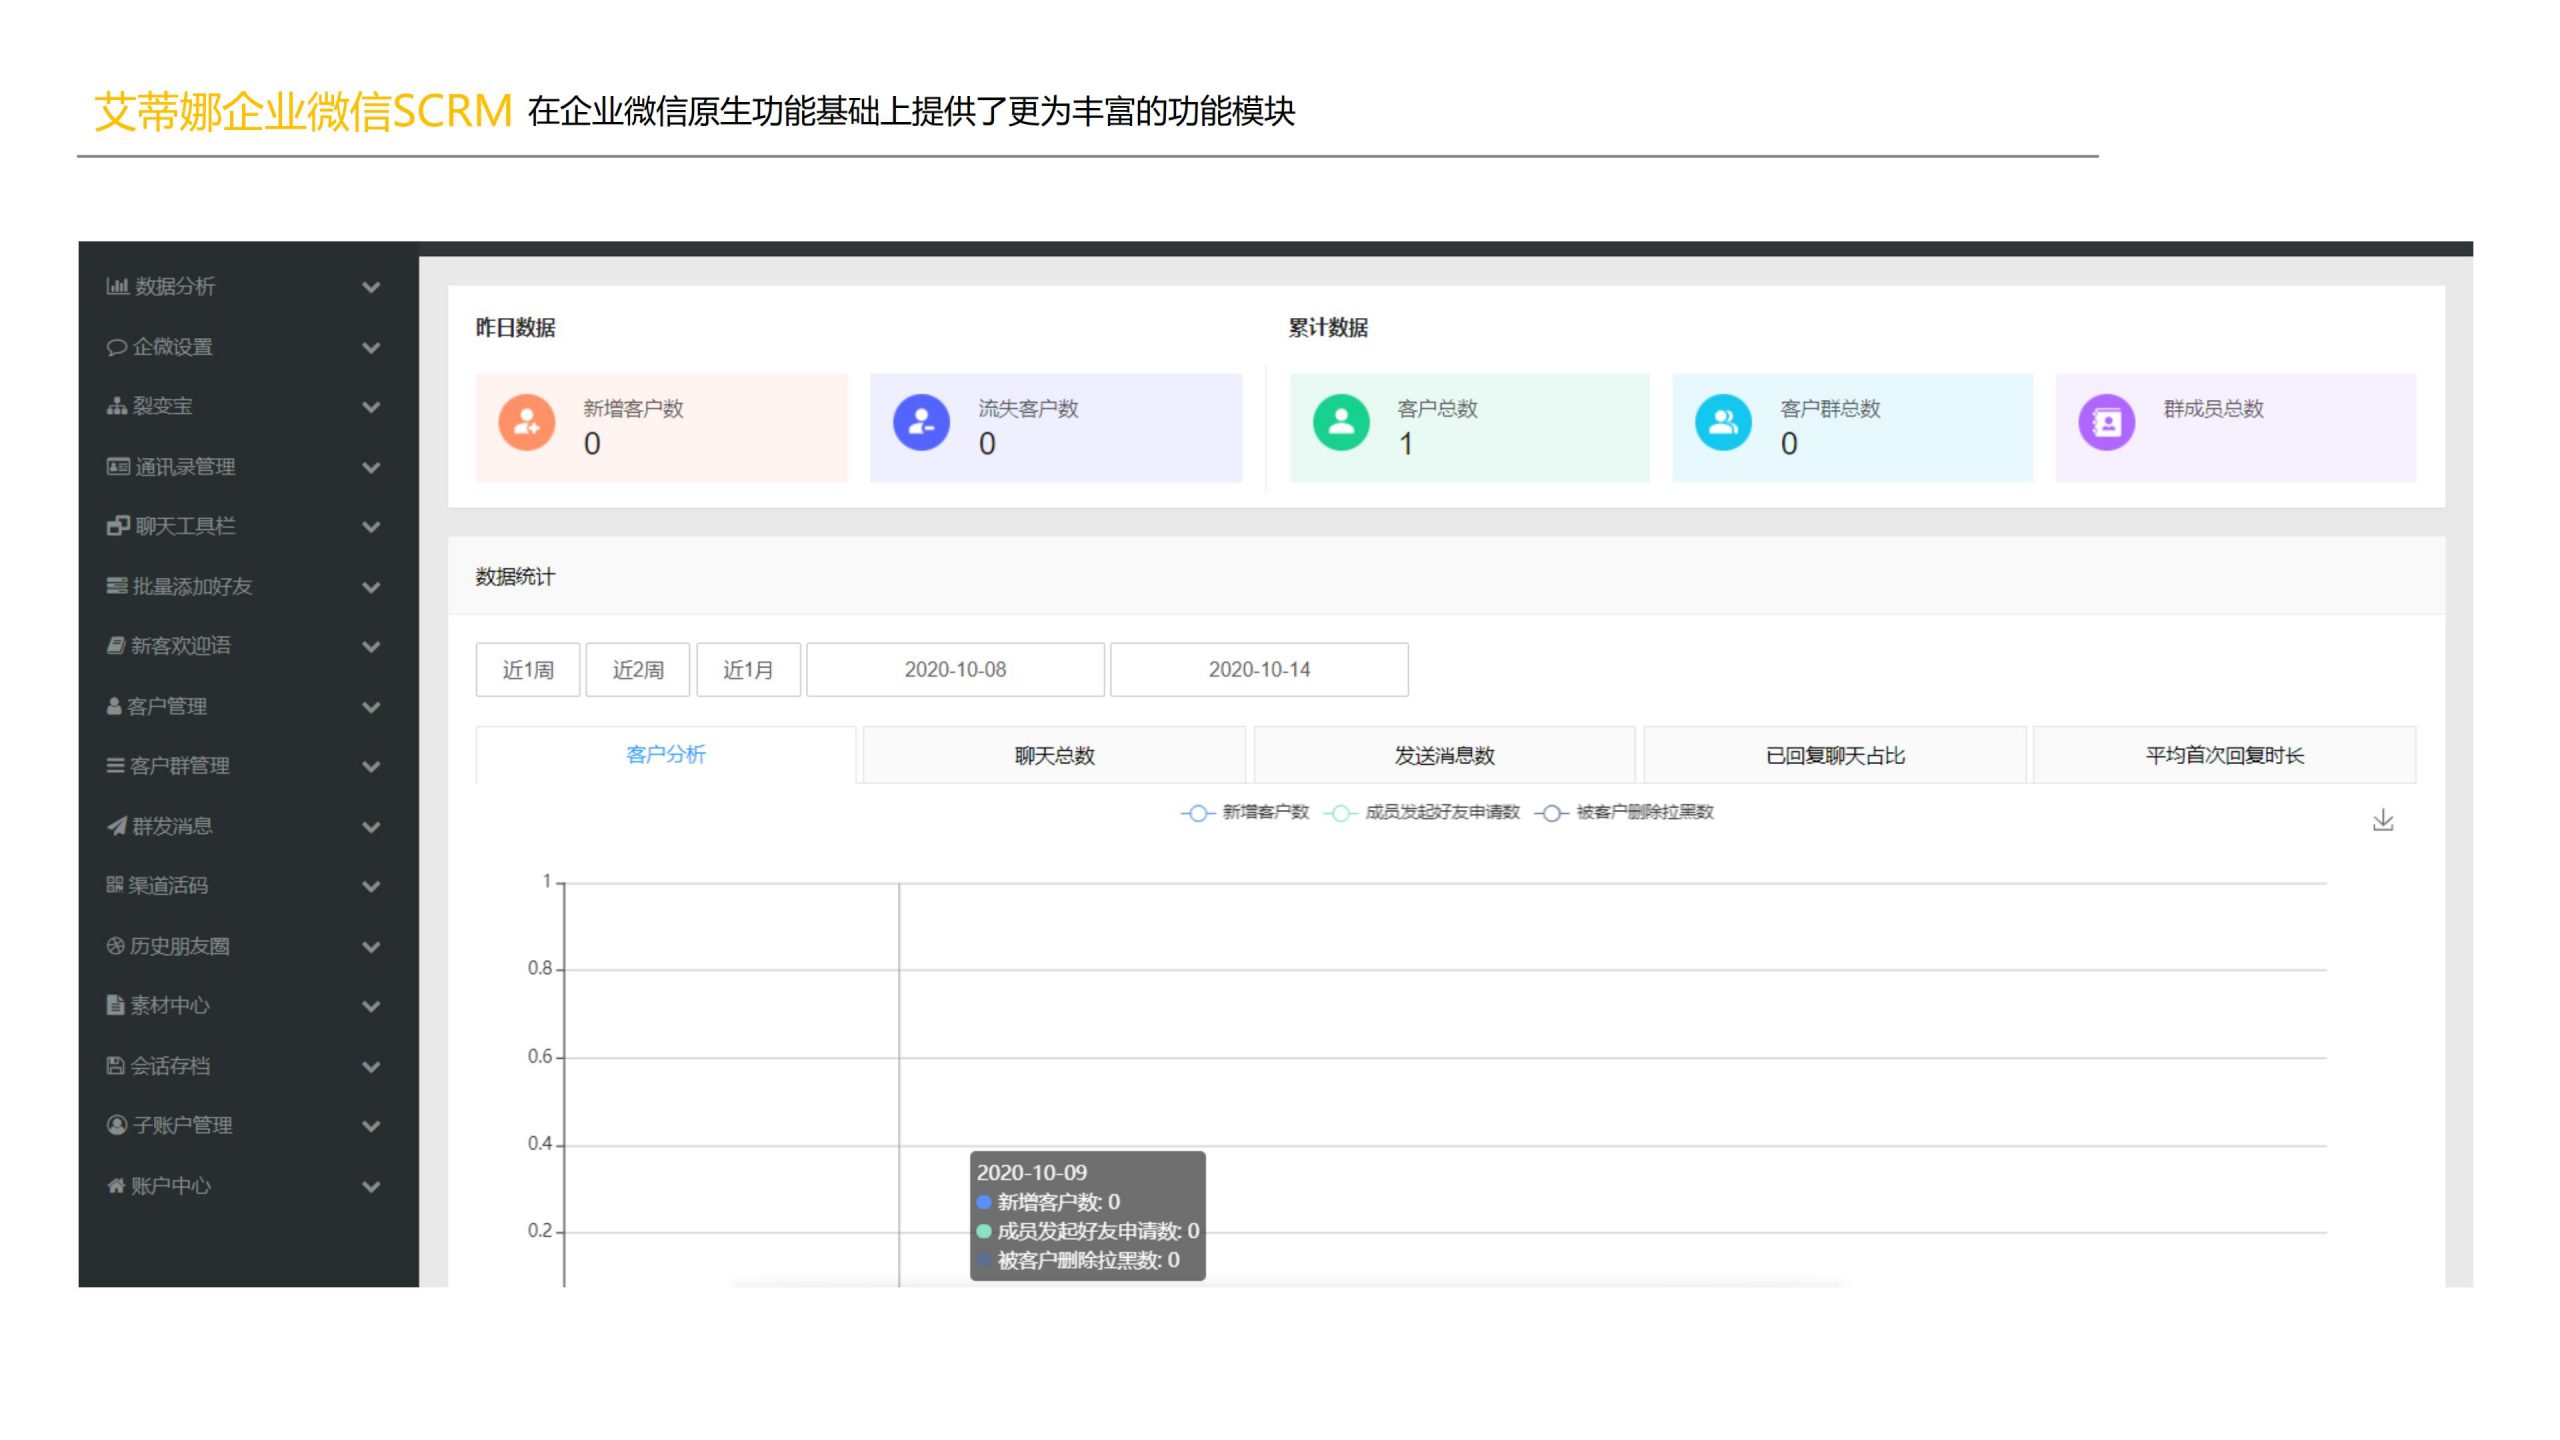Click the 批量添加好友 server icon

pyautogui.click(x=116, y=586)
